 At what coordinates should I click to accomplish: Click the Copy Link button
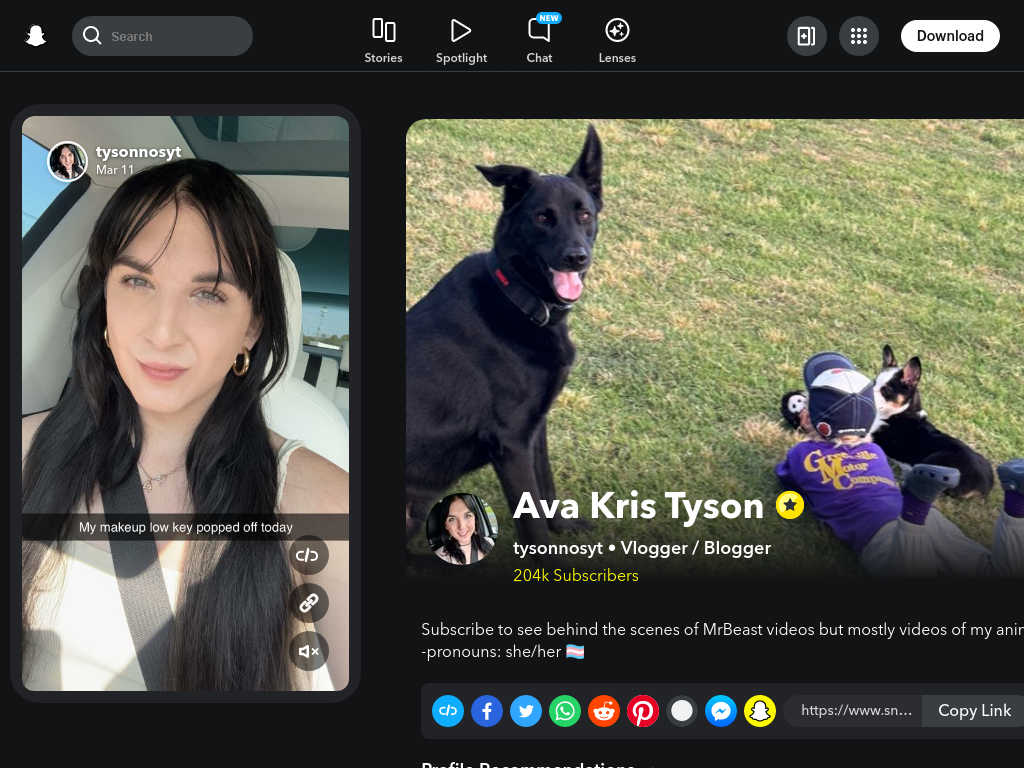(x=974, y=711)
